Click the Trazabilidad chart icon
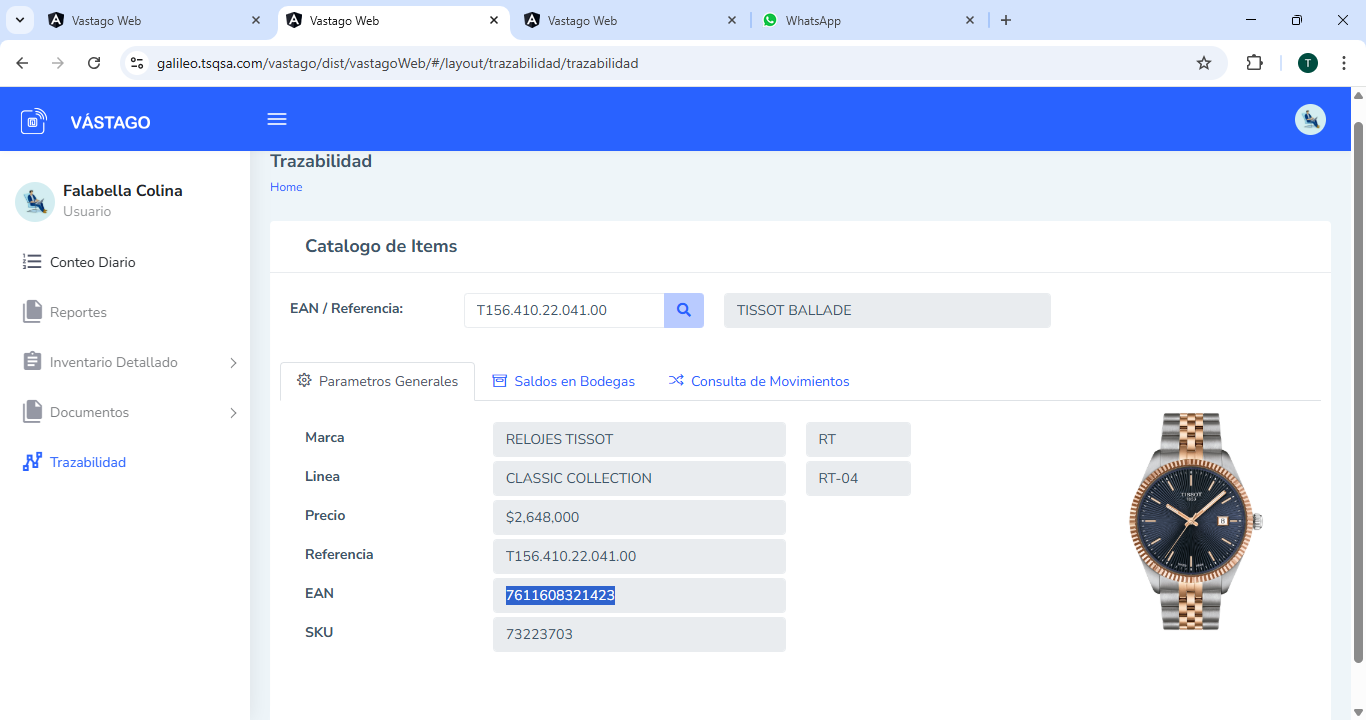1366x720 pixels. click(x=32, y=462)
